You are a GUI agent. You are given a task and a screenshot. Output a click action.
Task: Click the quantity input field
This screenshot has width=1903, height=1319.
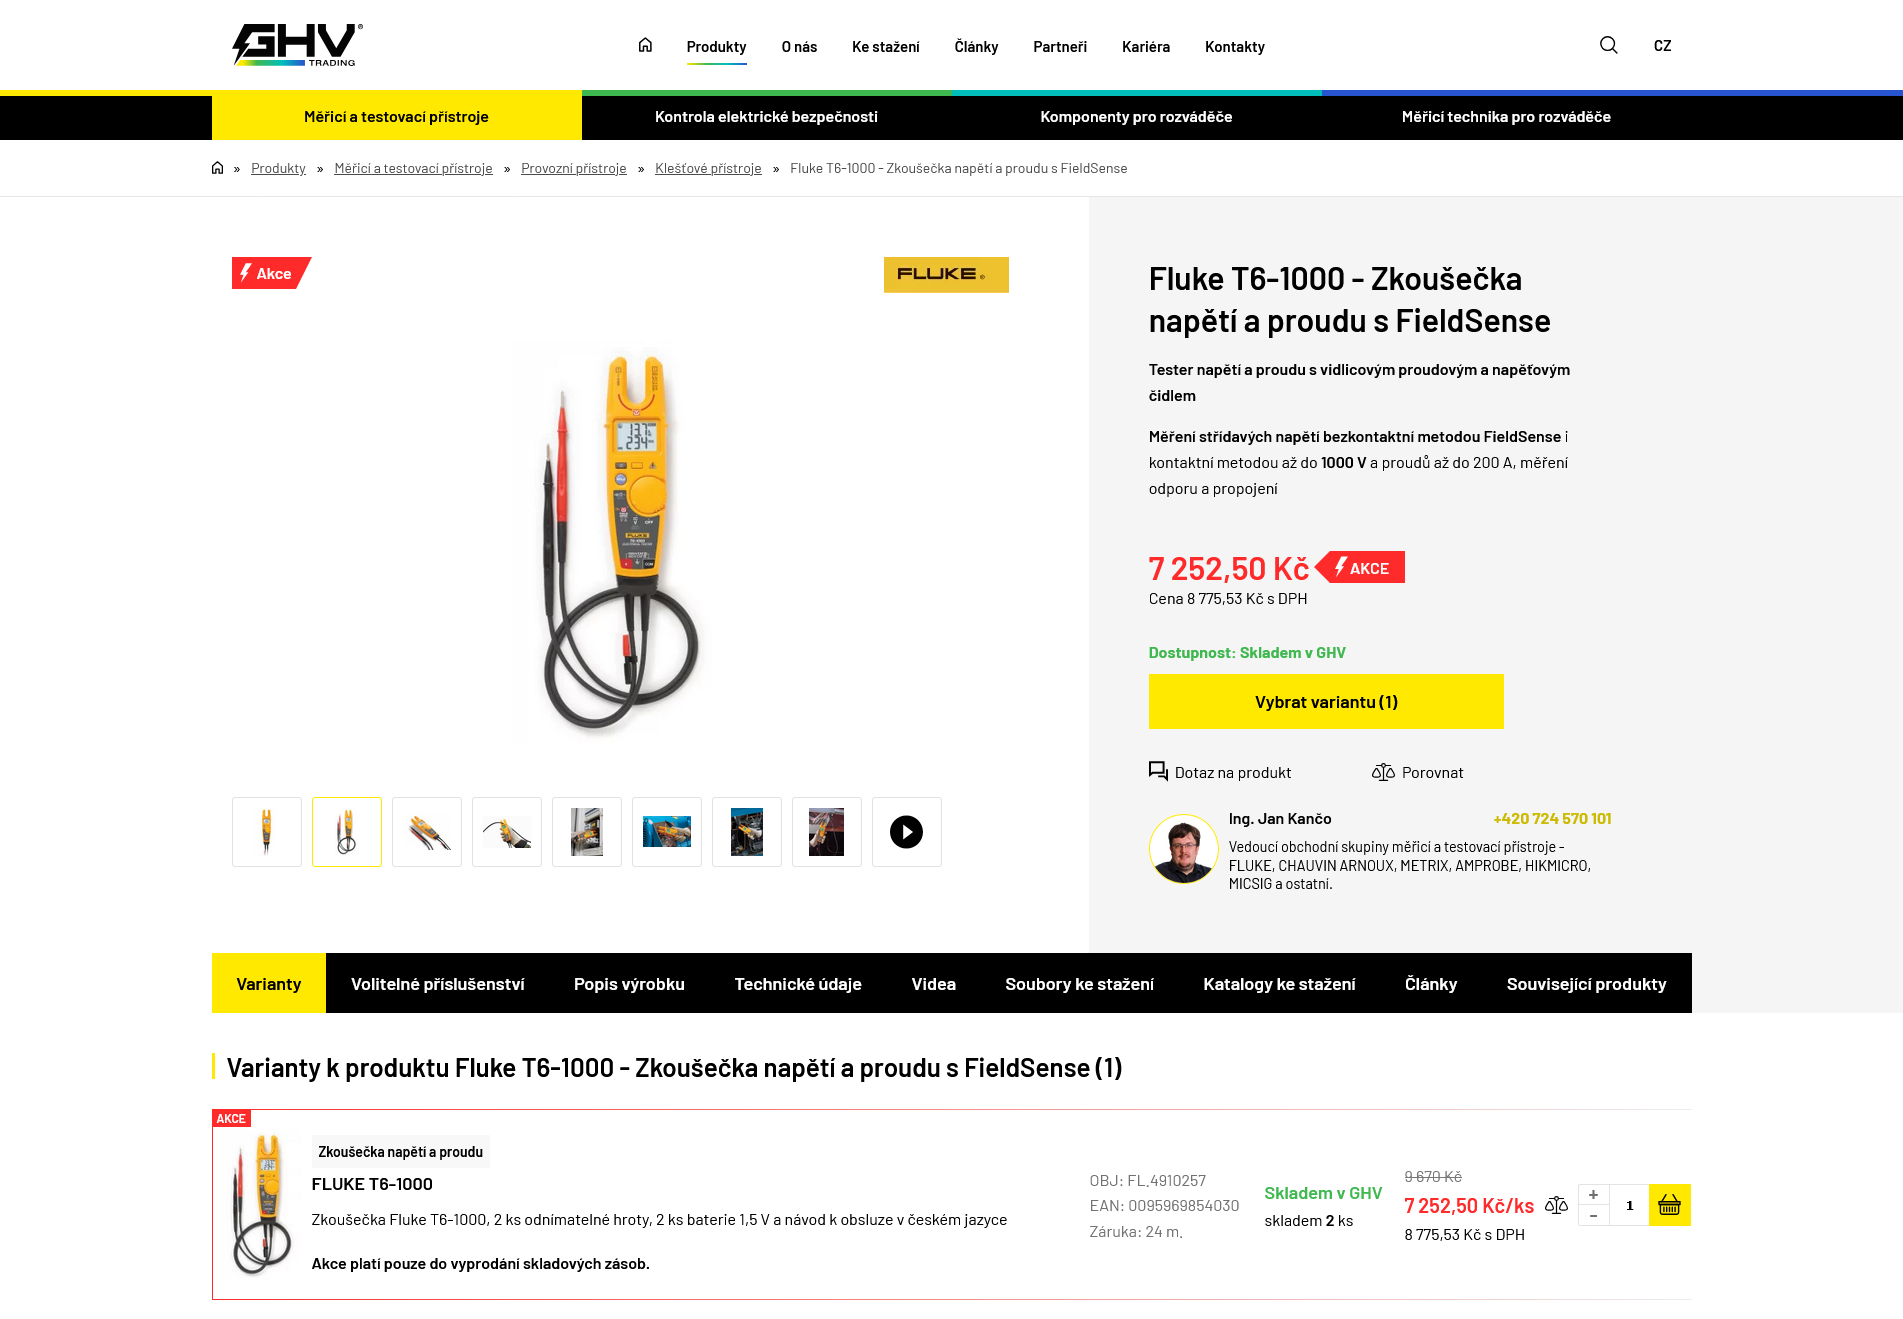1629,1205
